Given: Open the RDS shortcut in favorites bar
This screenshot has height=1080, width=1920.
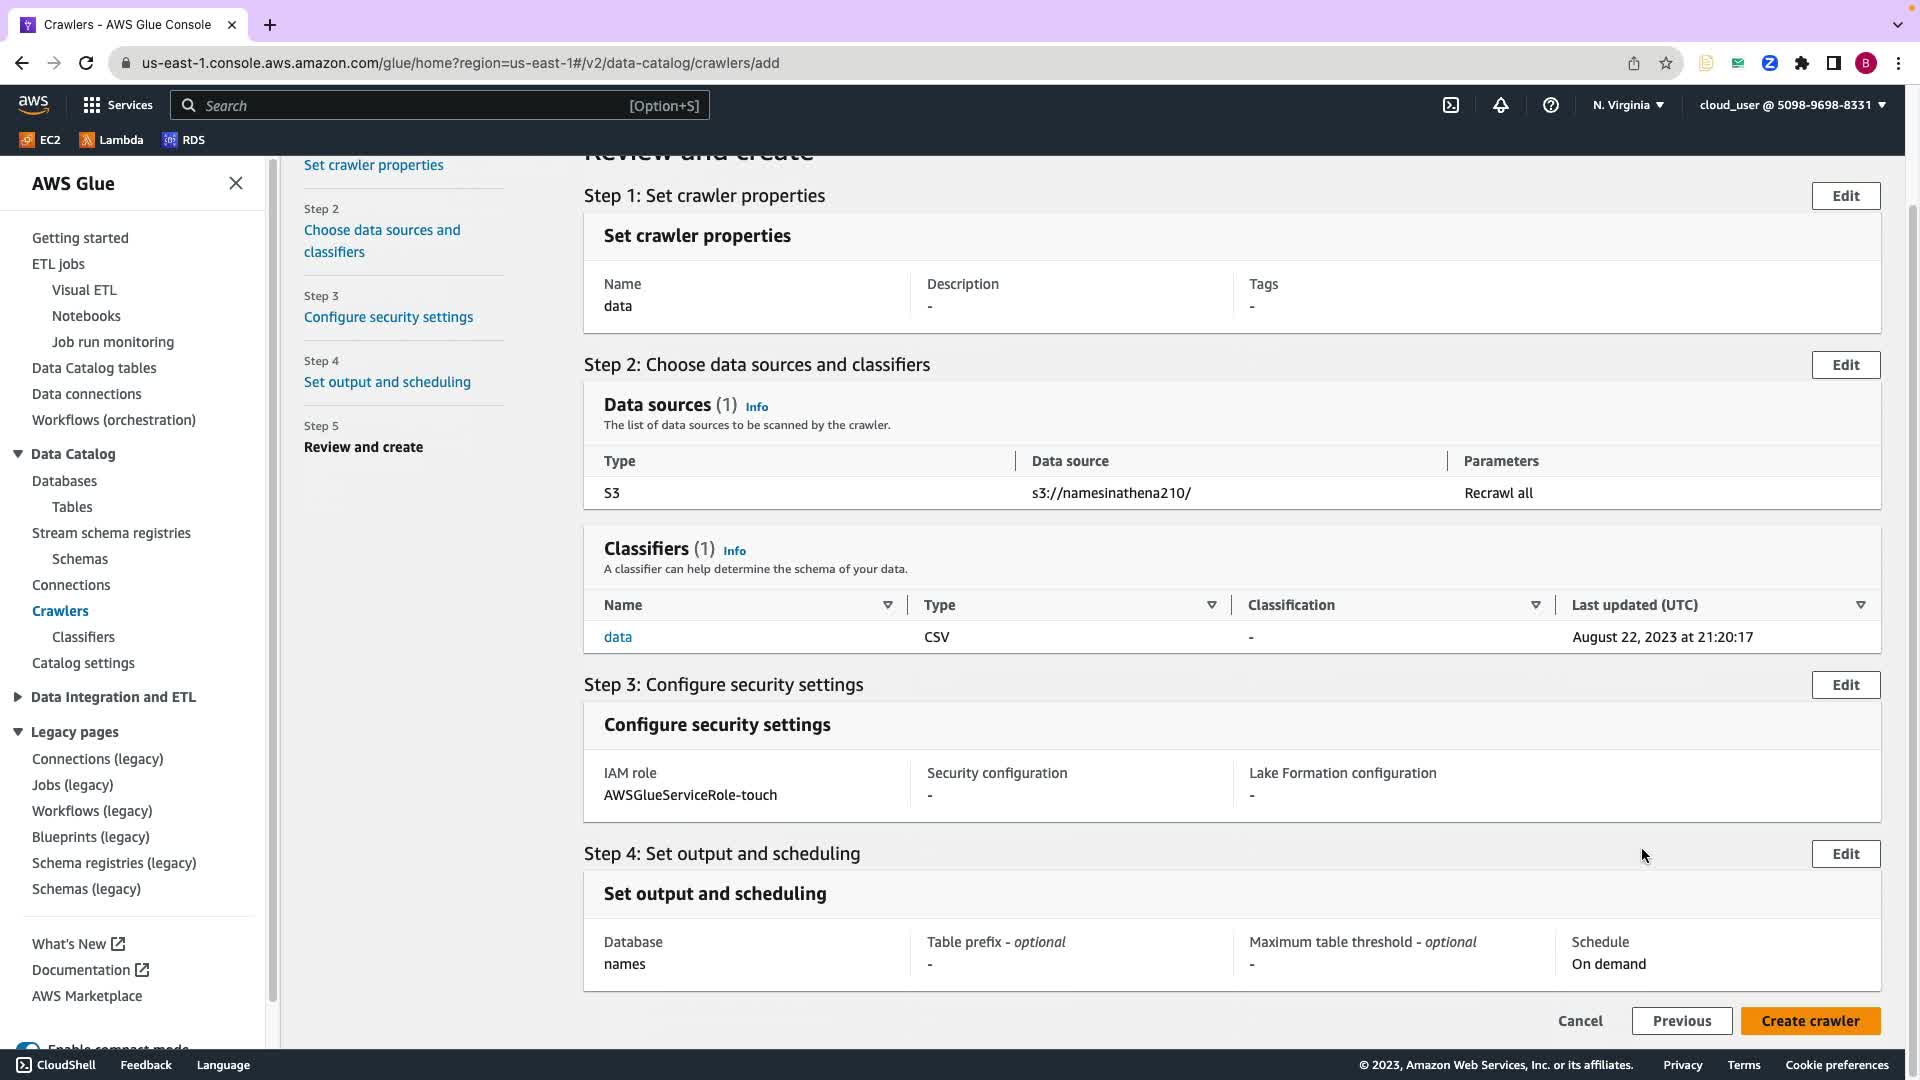Looking at the screenshot, I should coord(184,140).
